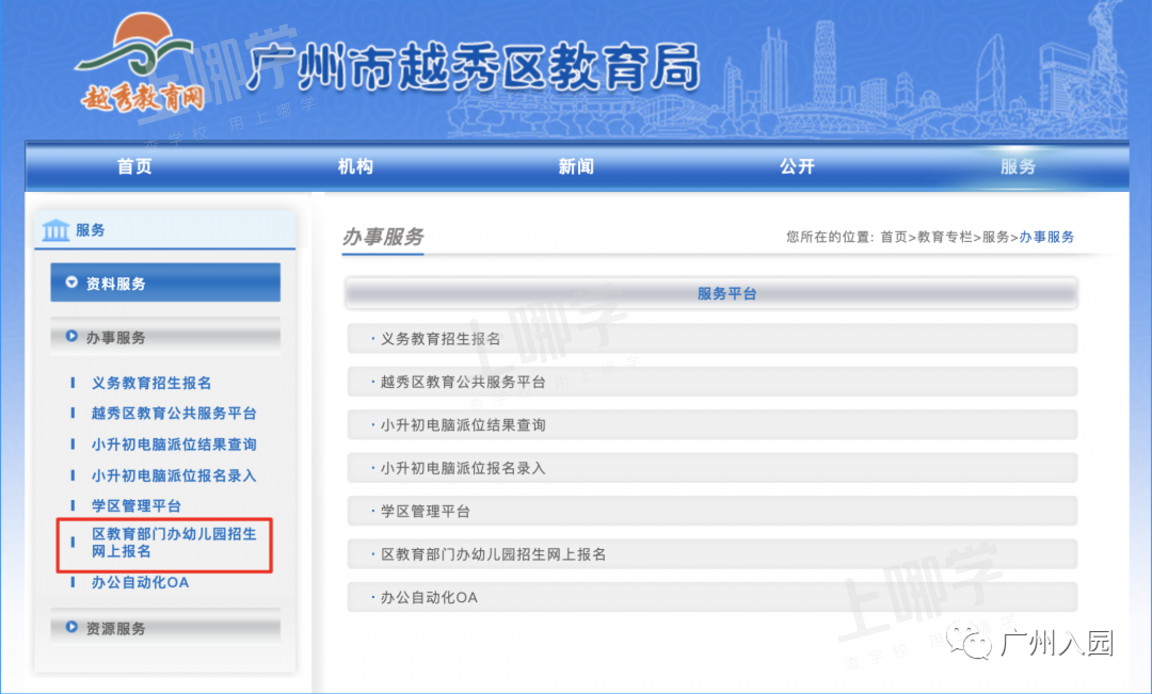Select 办公自动化OA in main list
Viewport: 1152px width, 694px height.
pos(712,597)
